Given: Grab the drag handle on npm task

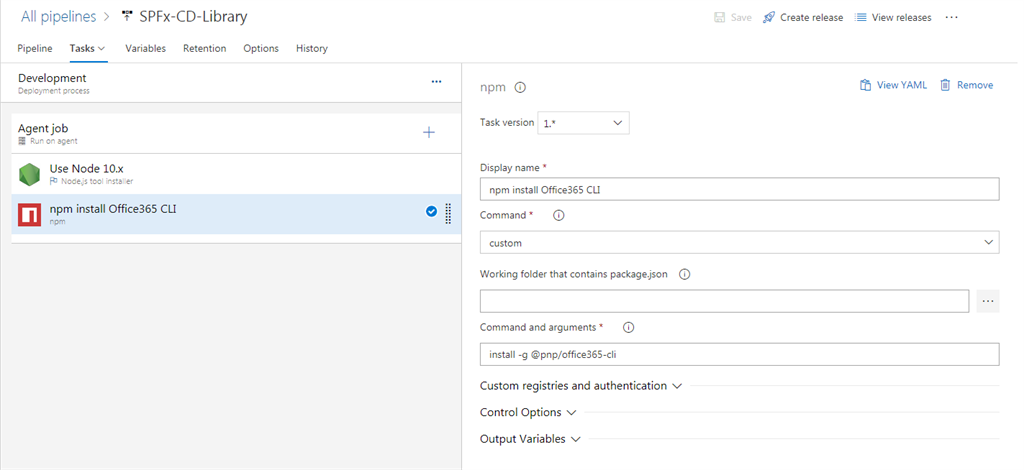Looking at the screenshot, I should (448, 212).
